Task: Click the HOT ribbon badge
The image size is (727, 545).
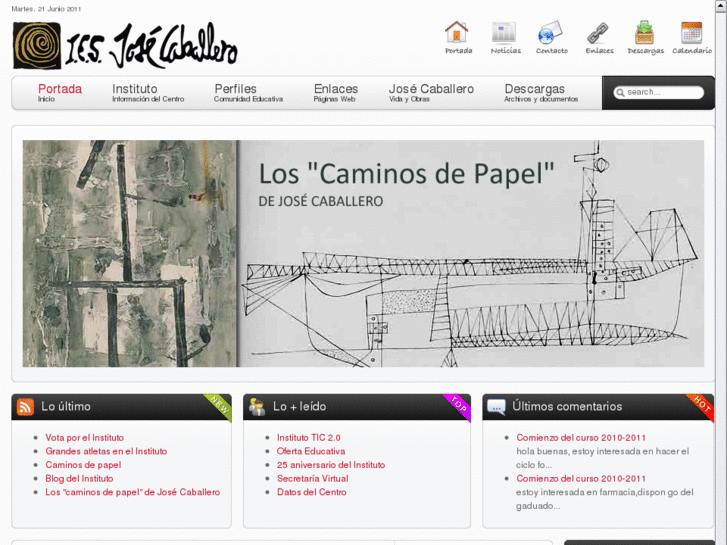Action: point(701,406)
